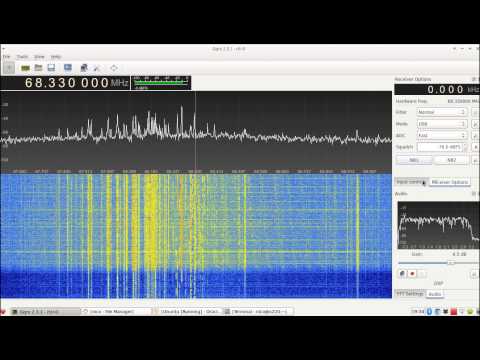Click in the blue and yellow waterfall display
480x360 pixels.
click(196, 235)
